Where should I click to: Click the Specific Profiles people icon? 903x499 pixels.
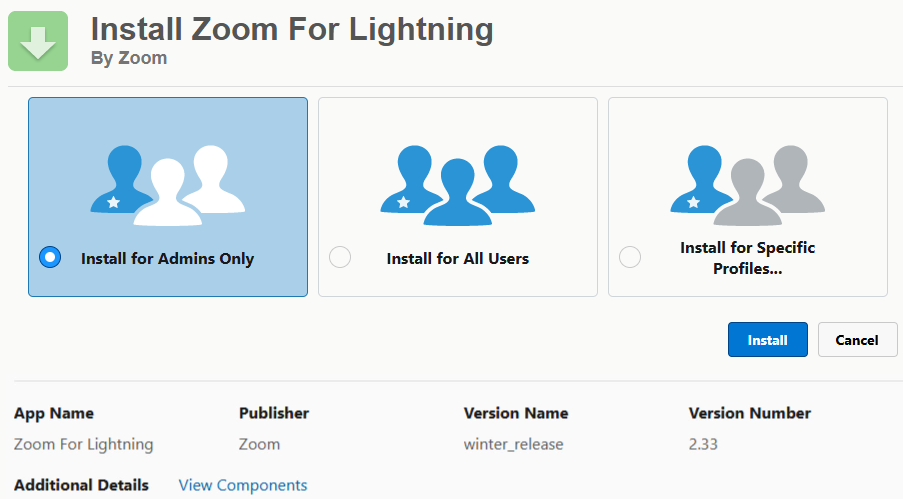tap(748, 184)
